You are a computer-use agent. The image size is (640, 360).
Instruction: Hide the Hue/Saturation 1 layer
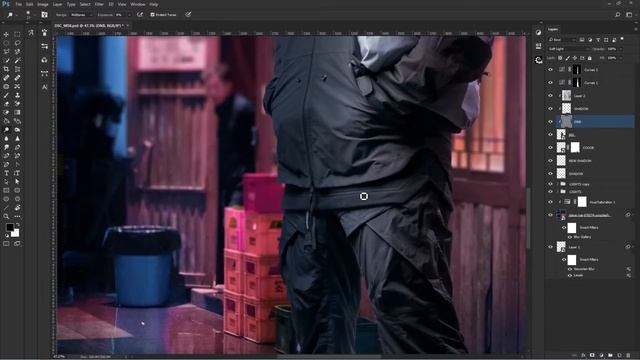pyautogui.click(x=550, y=202)
